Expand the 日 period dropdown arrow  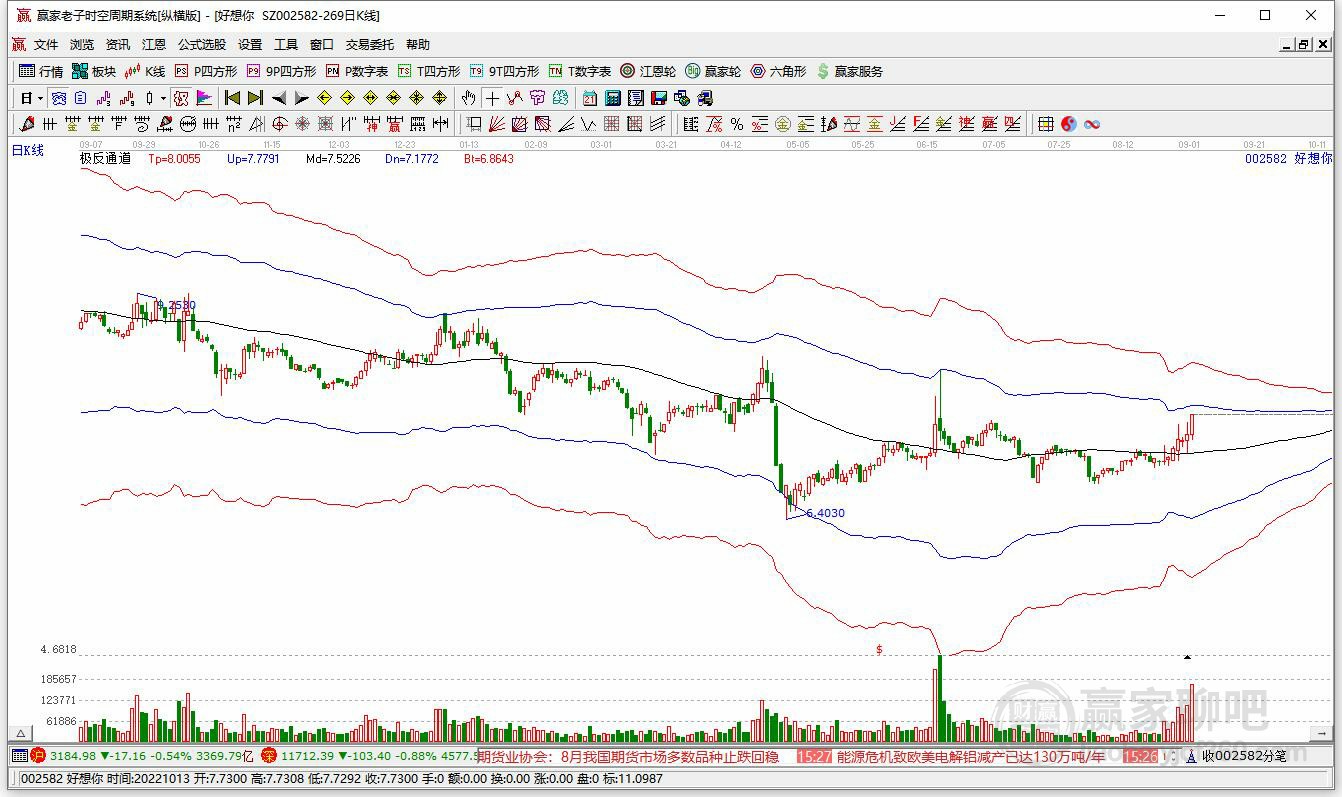pos(40,98)
